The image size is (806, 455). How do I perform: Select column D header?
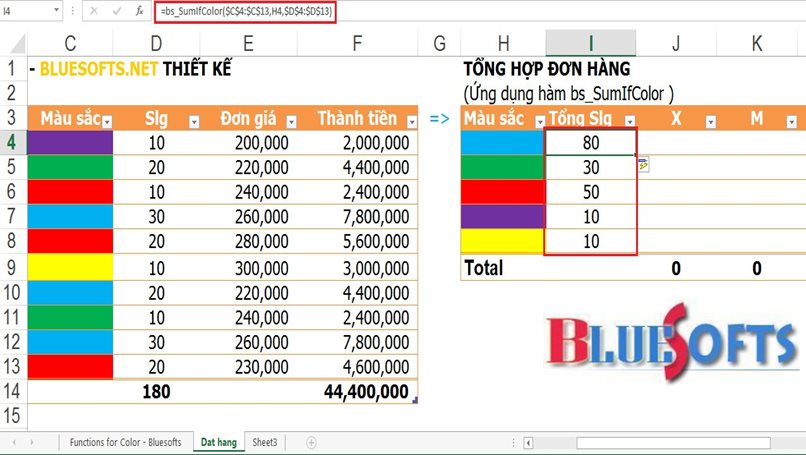point(156,44)
